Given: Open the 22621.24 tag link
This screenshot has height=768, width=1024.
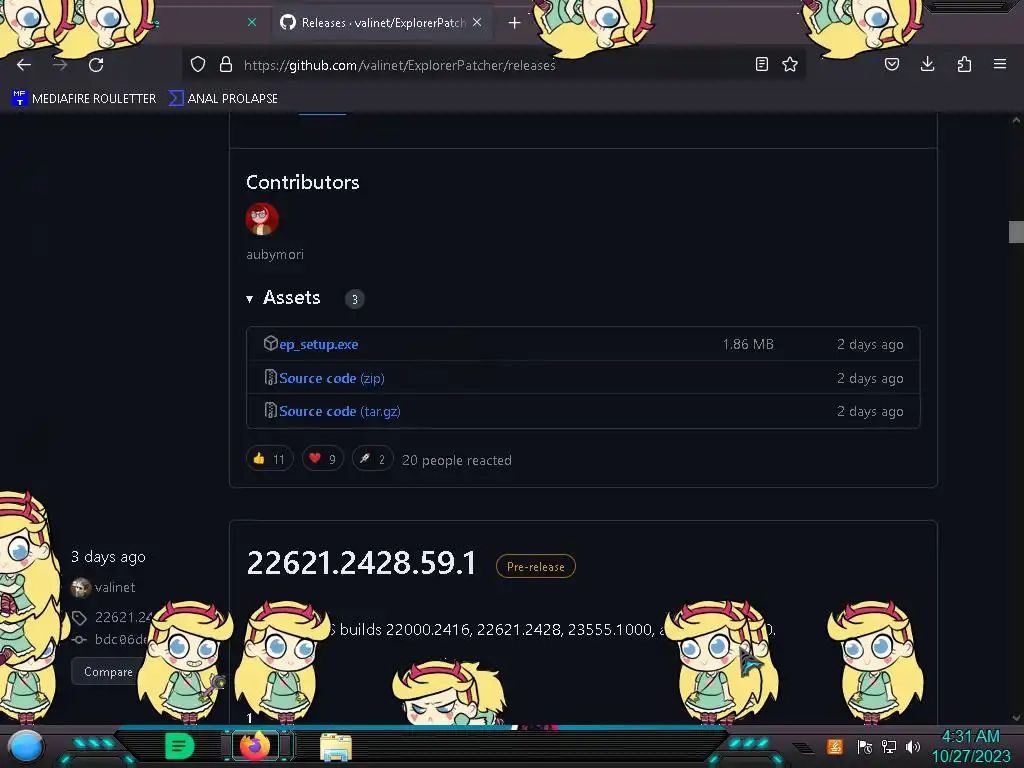Looking at the screenshot, I should tap(123, 617).
